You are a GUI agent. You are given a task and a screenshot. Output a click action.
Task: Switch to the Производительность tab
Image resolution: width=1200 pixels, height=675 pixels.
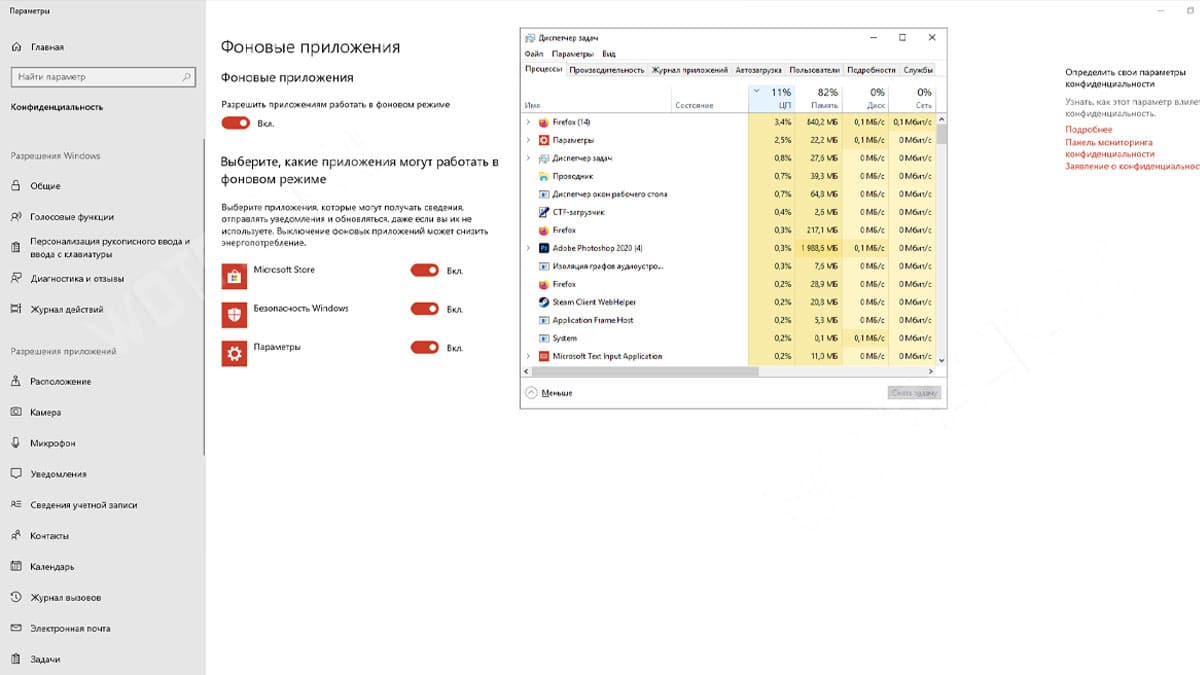pyautogui.click(x=607, y=70)
